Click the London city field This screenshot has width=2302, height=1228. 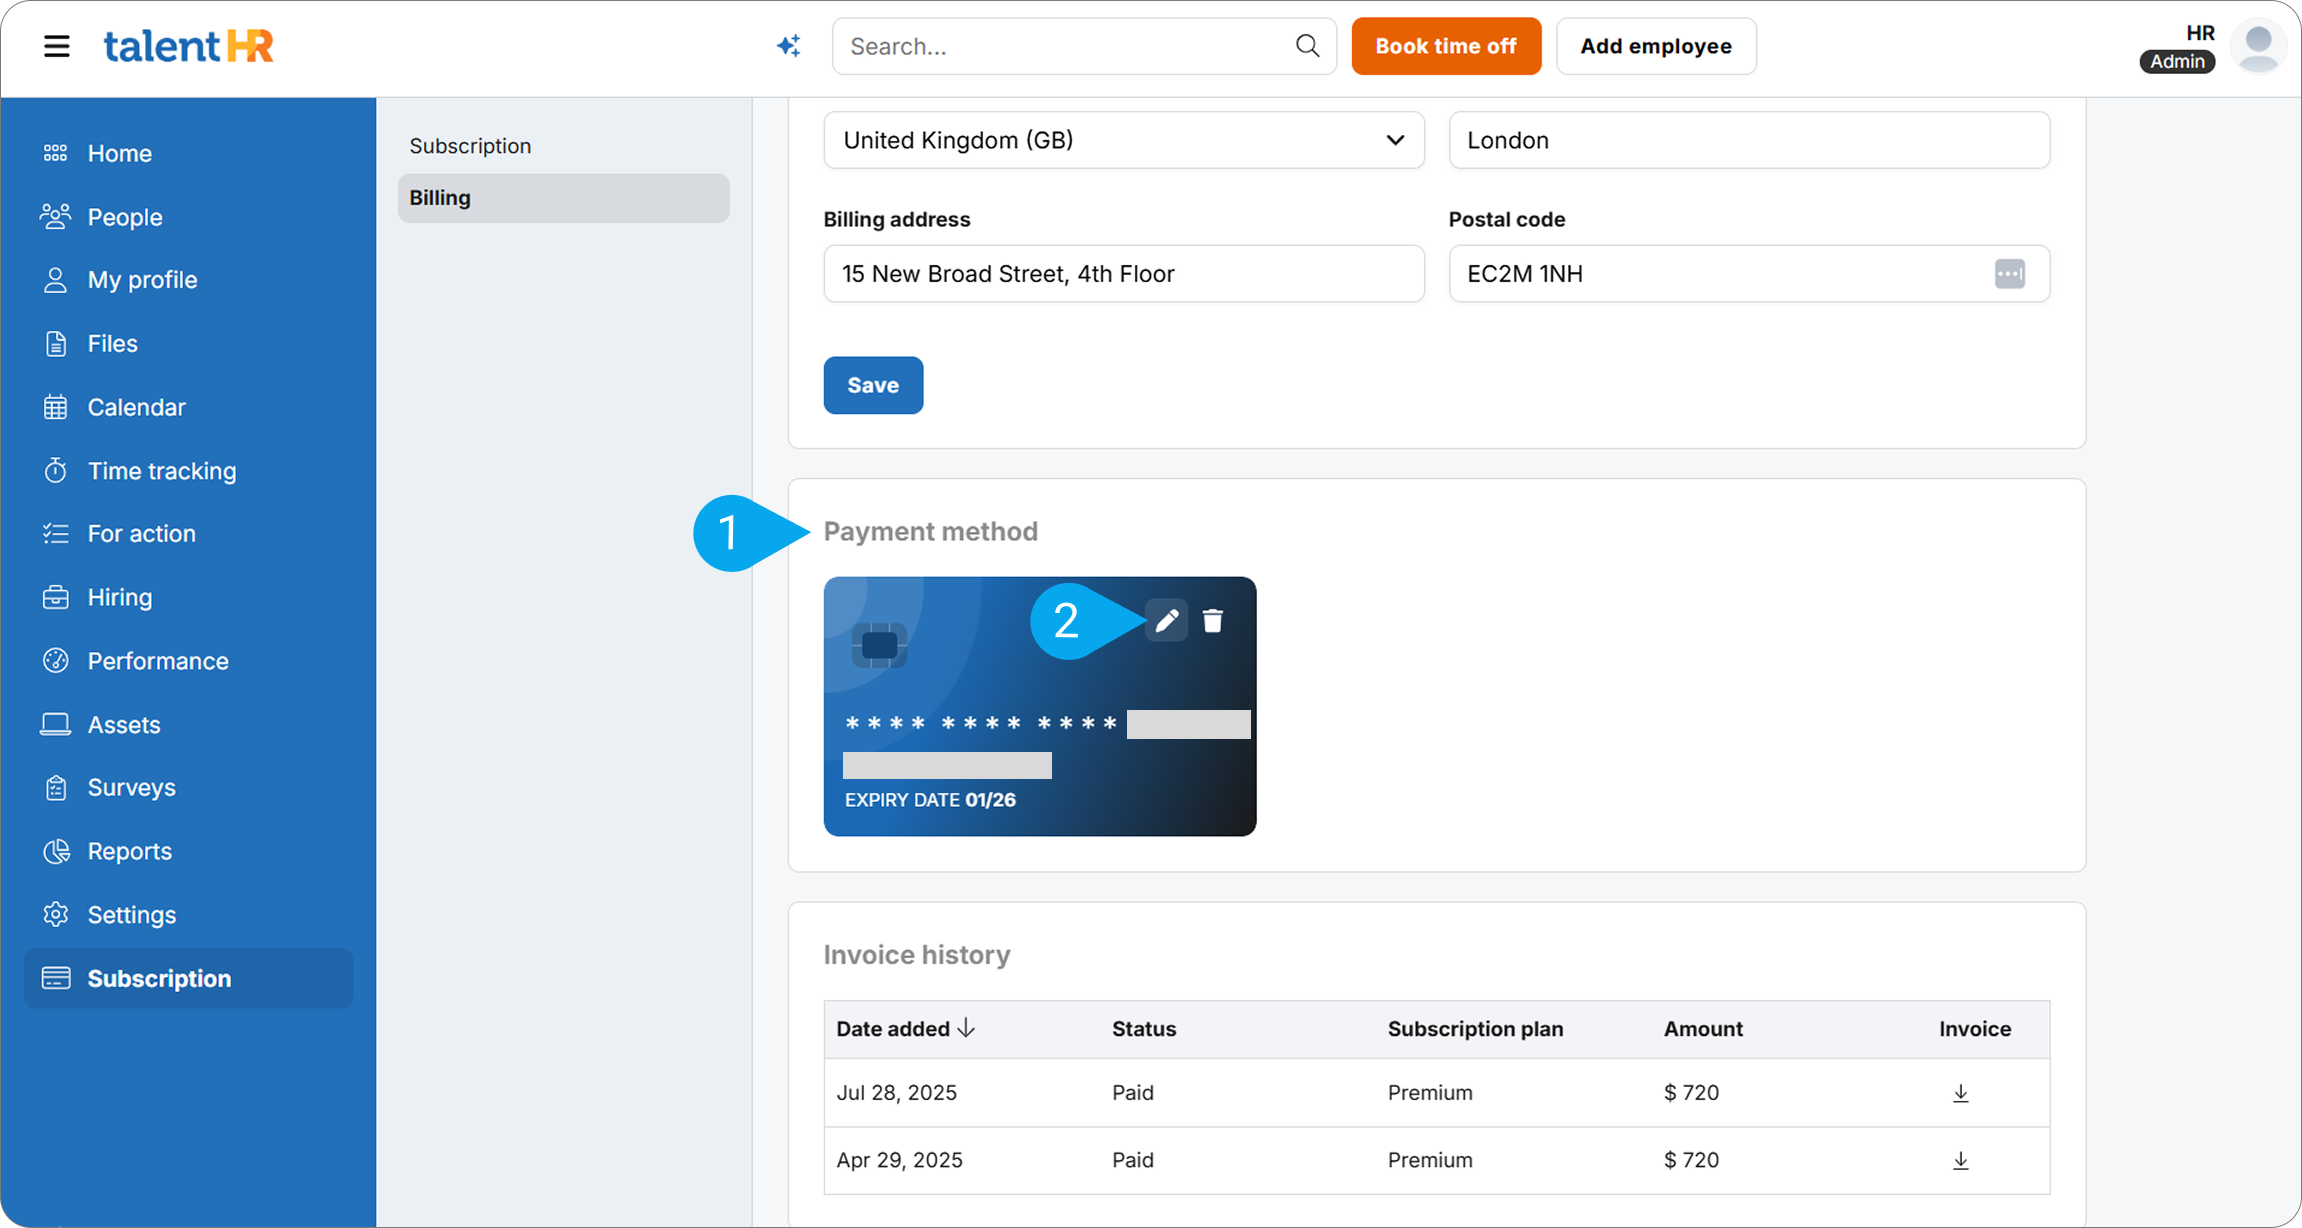click(1749, 140)
